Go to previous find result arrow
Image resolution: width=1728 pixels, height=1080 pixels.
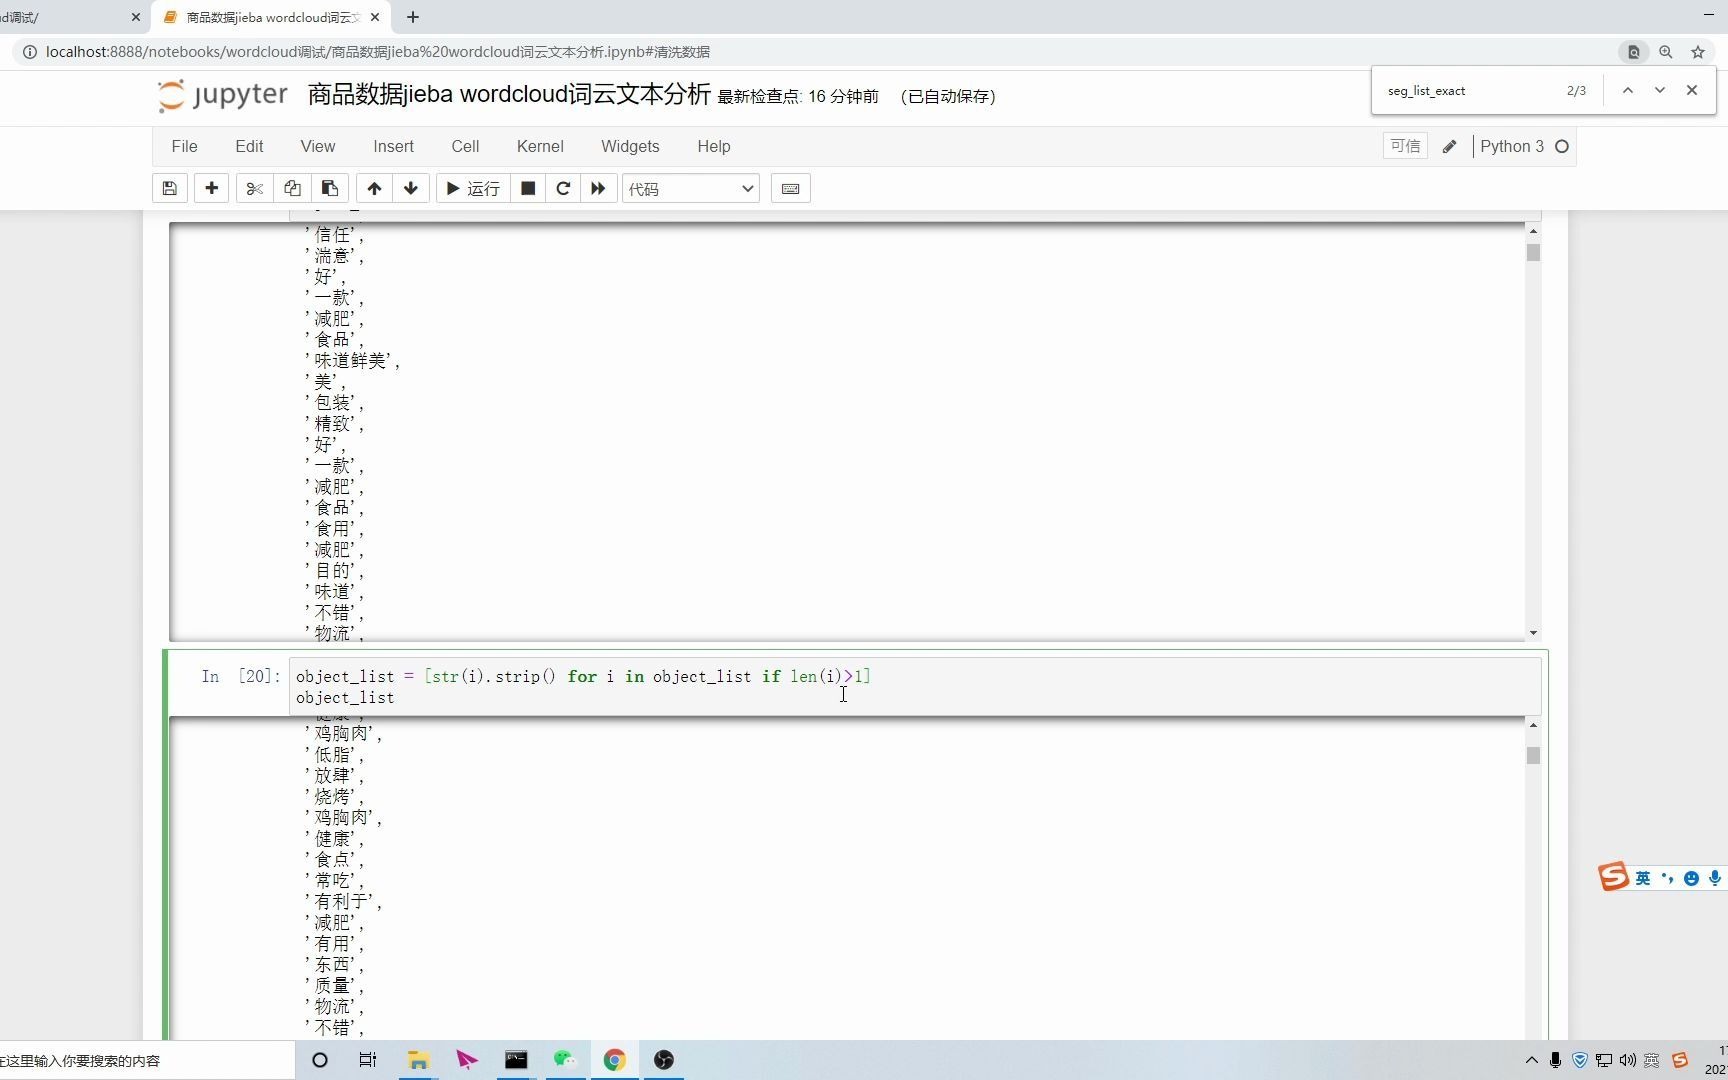[x=1627, y=90]
